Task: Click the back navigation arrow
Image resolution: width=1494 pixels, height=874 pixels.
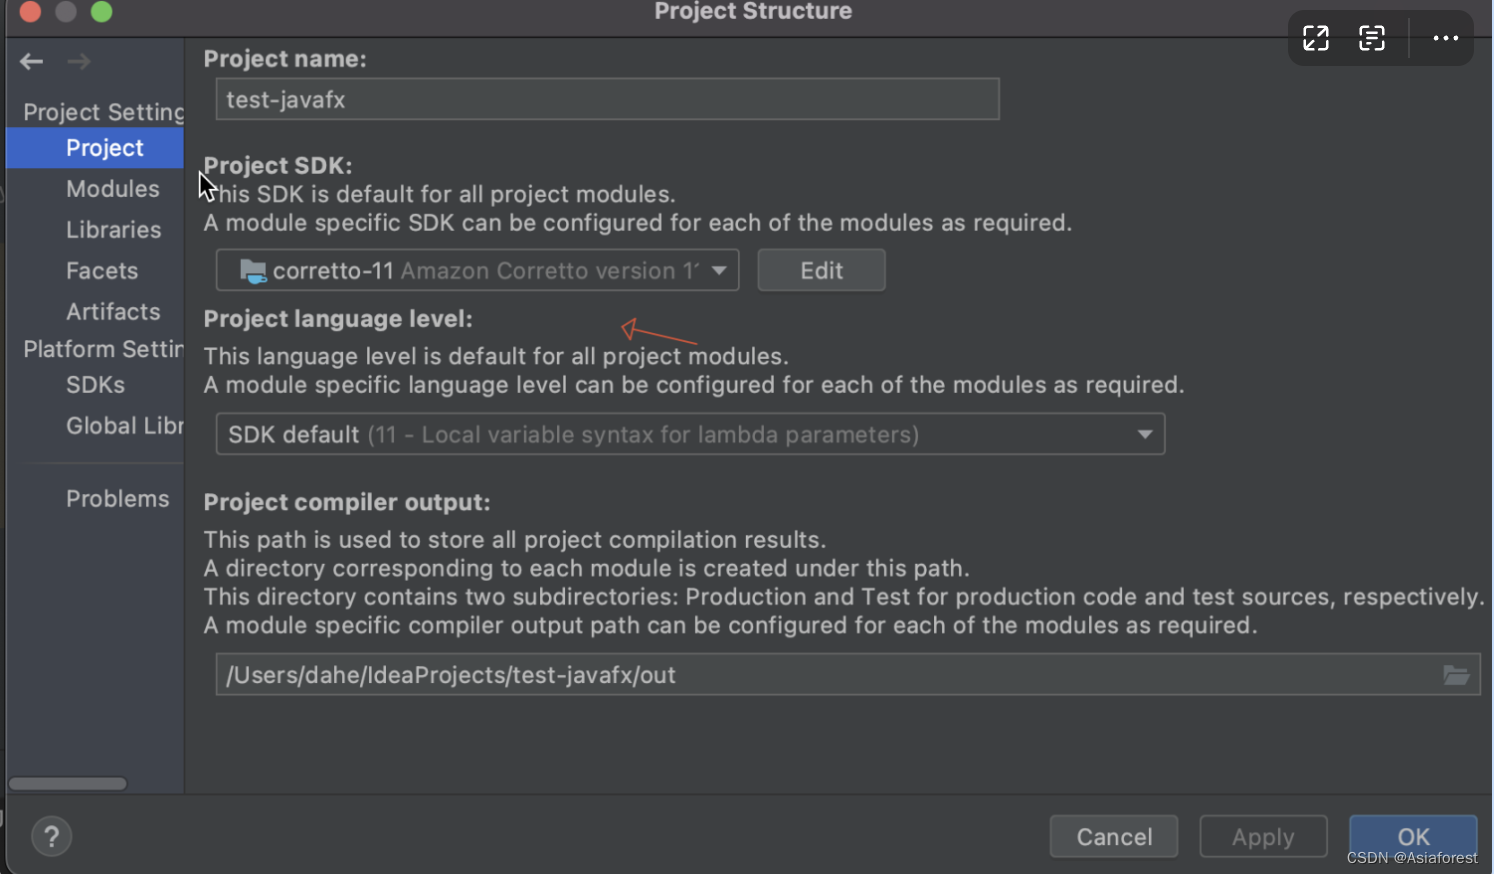Action: point(31,61)
